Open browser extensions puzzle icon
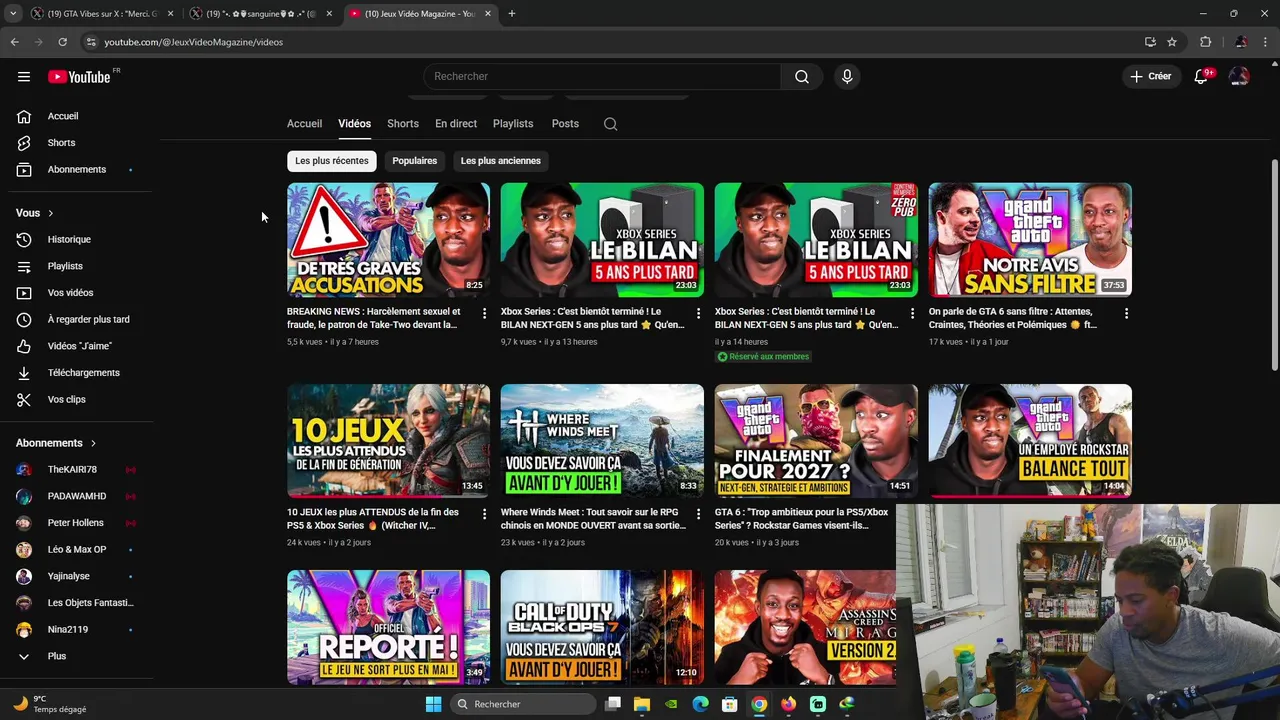The width and height of the screenshot is (1280, 720). 1205,42
